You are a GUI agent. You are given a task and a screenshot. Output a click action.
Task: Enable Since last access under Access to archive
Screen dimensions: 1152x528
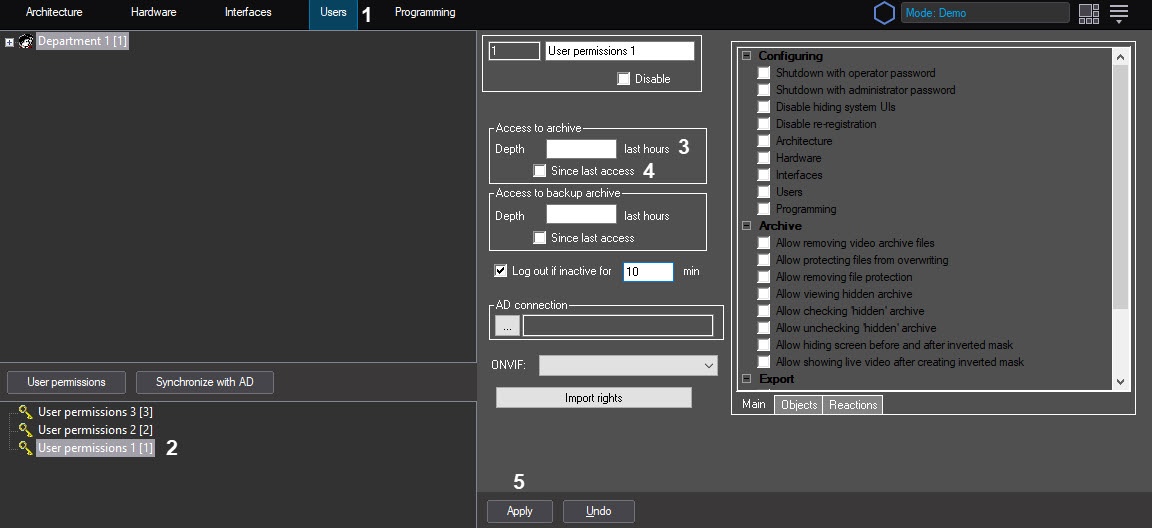click(540, 171)
